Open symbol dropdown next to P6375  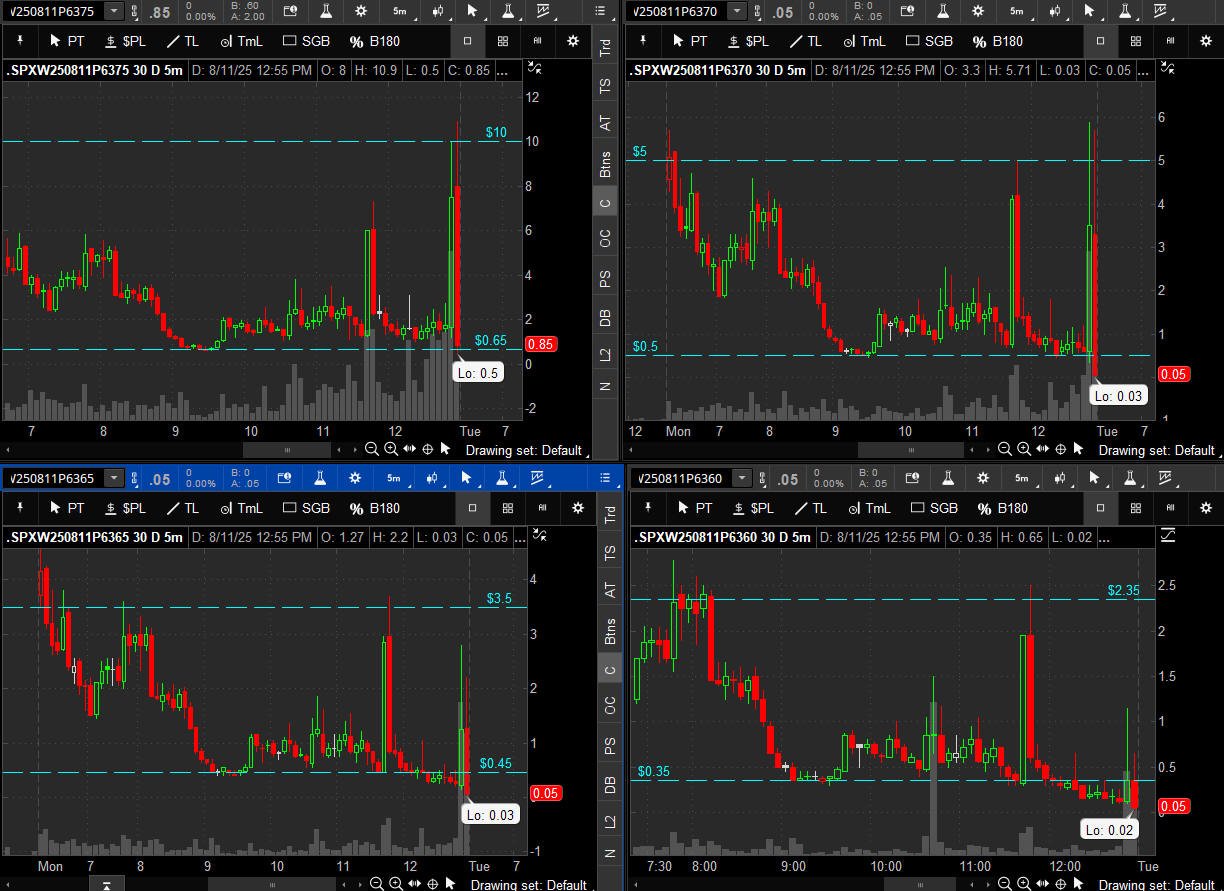113,11
